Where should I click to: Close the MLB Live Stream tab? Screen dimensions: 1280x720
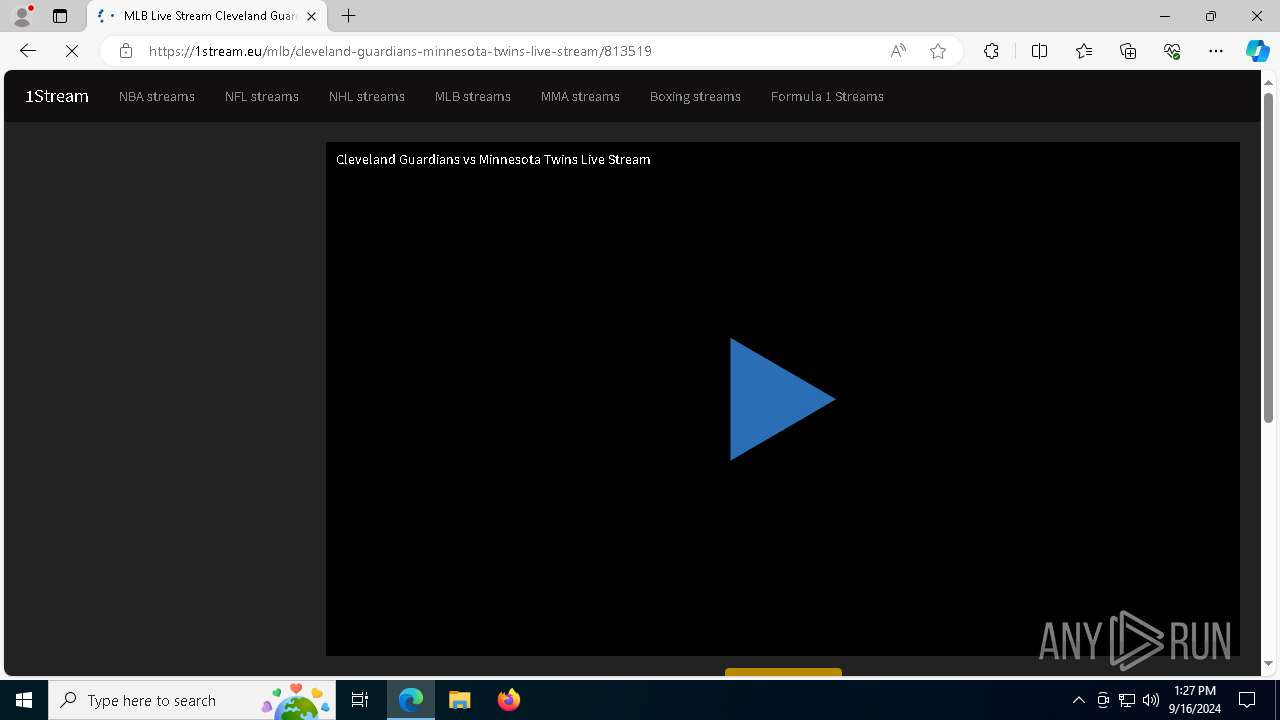(x=312, y=16)
